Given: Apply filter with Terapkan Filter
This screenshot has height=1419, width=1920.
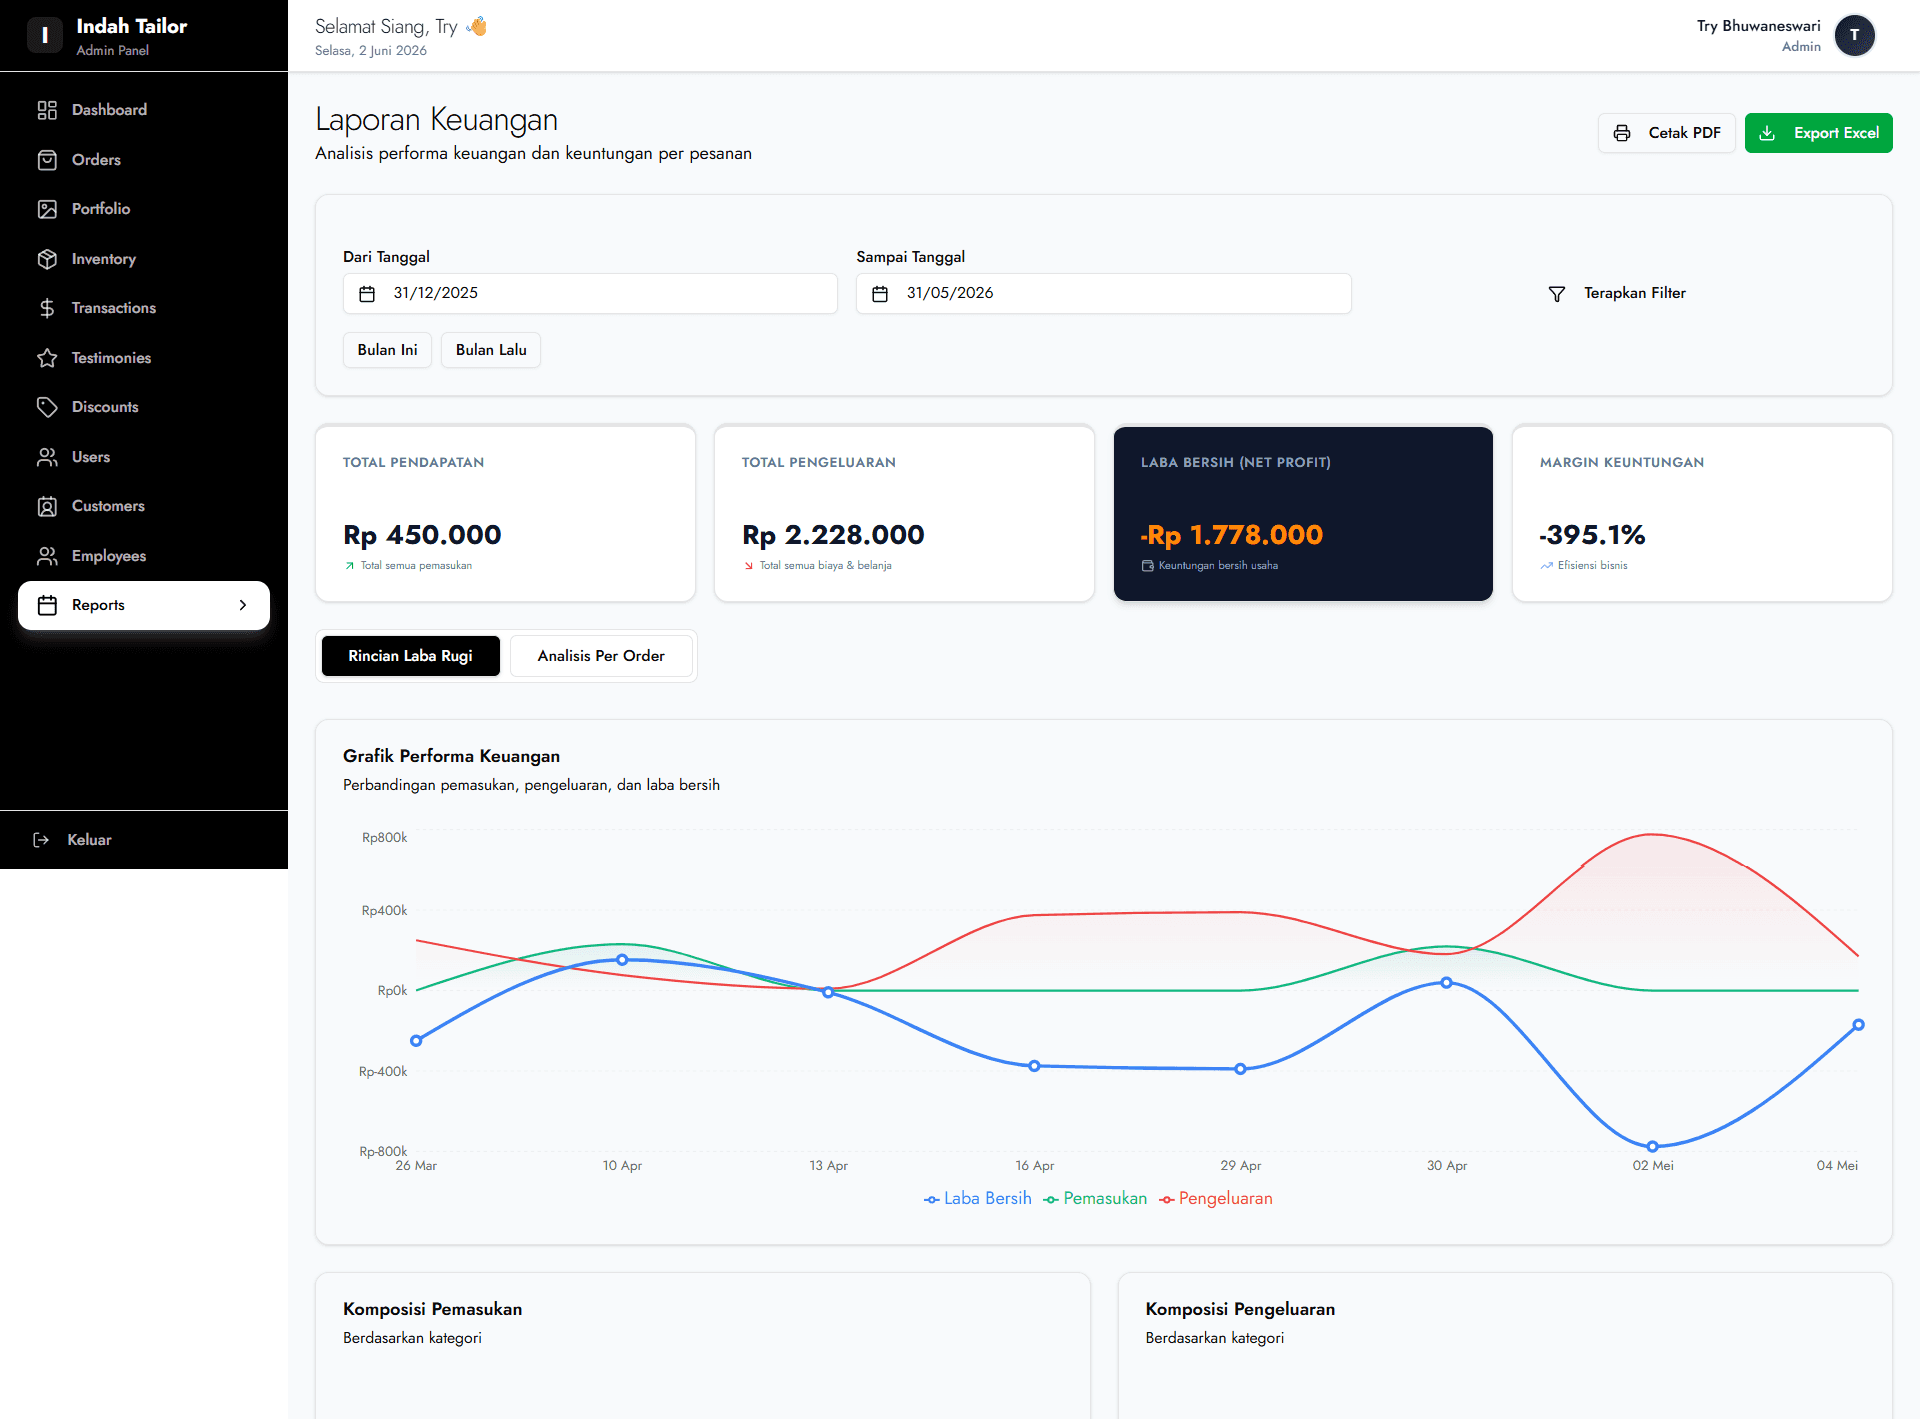Looking at the screenshot, I should (x=1617, y=293).
